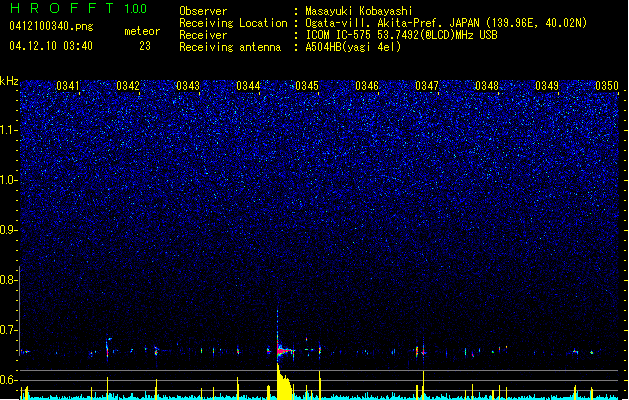The width and height of the screenshot is (629, 400).
Task: Click the time marker 0343
Action: pyautogui.click(x=188, y=86)
